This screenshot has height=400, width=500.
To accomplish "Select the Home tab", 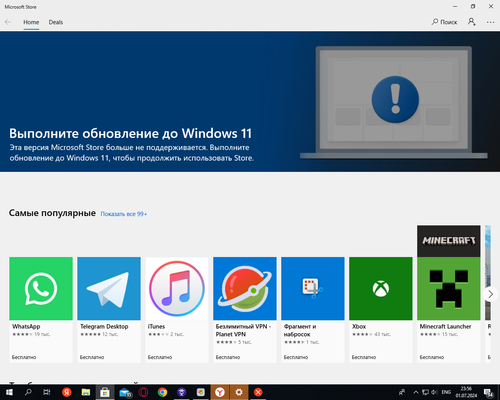I will tap(31, 22).
